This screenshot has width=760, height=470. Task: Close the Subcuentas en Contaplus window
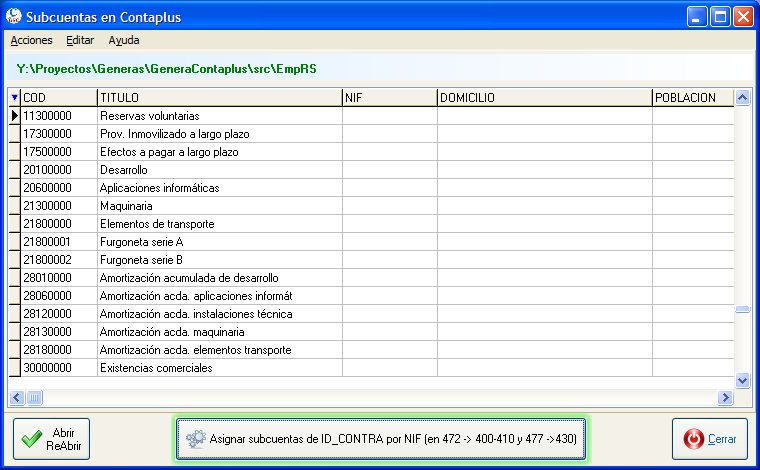pyautogui.click(x=743, y=17)
